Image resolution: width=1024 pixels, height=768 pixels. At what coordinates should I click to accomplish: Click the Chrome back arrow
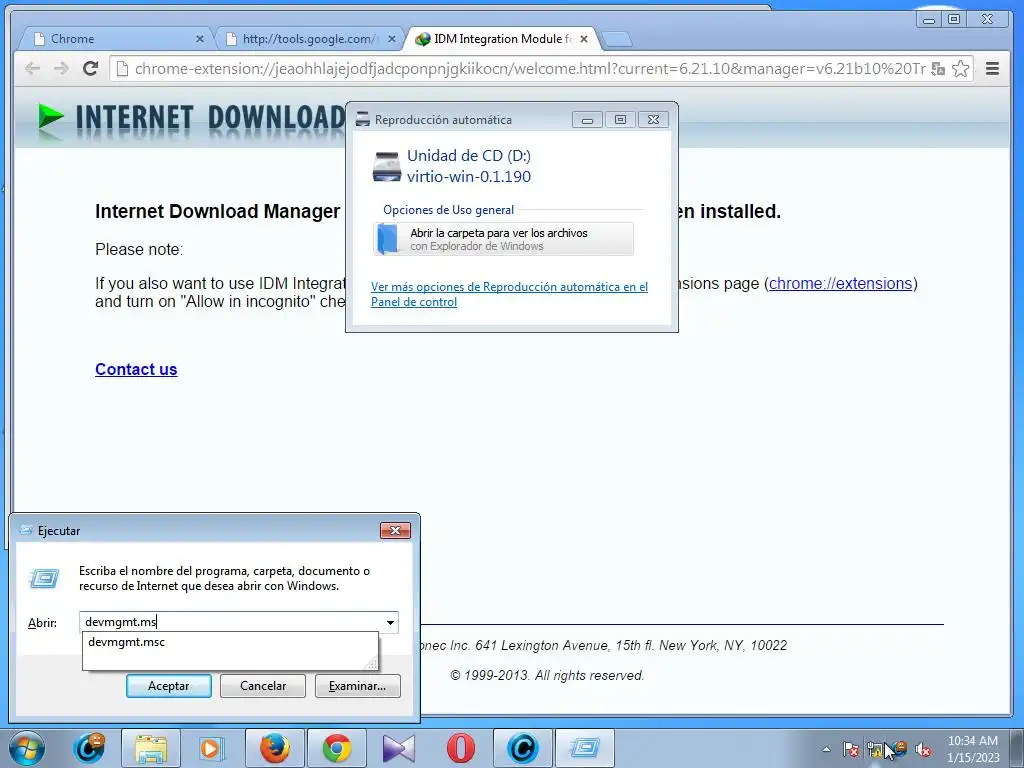point(32,69)
